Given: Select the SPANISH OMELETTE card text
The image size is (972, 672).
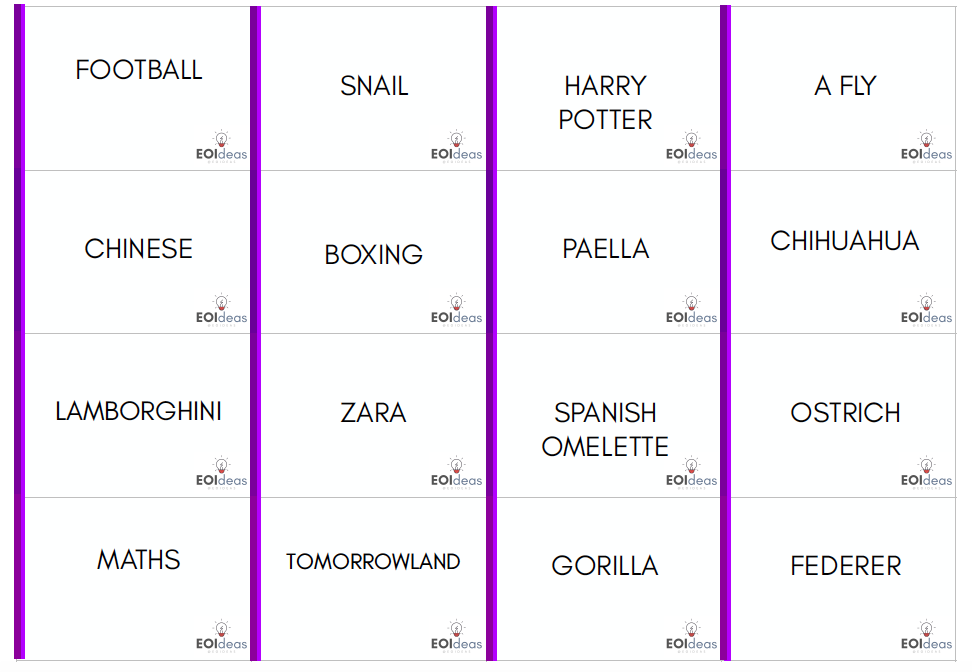Looking at the screenshot, I should [605, 430].
